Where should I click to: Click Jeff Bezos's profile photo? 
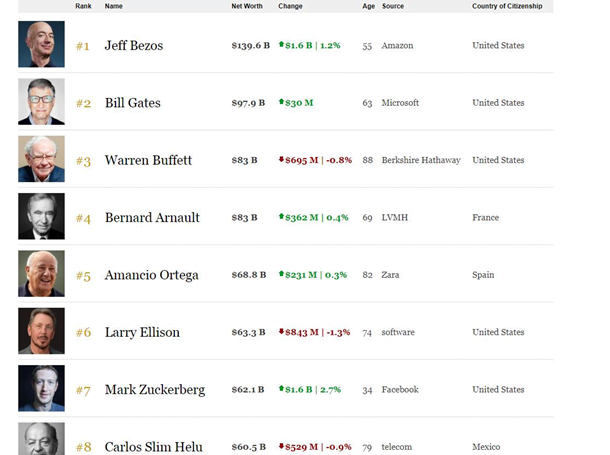(x=41, y=45)
